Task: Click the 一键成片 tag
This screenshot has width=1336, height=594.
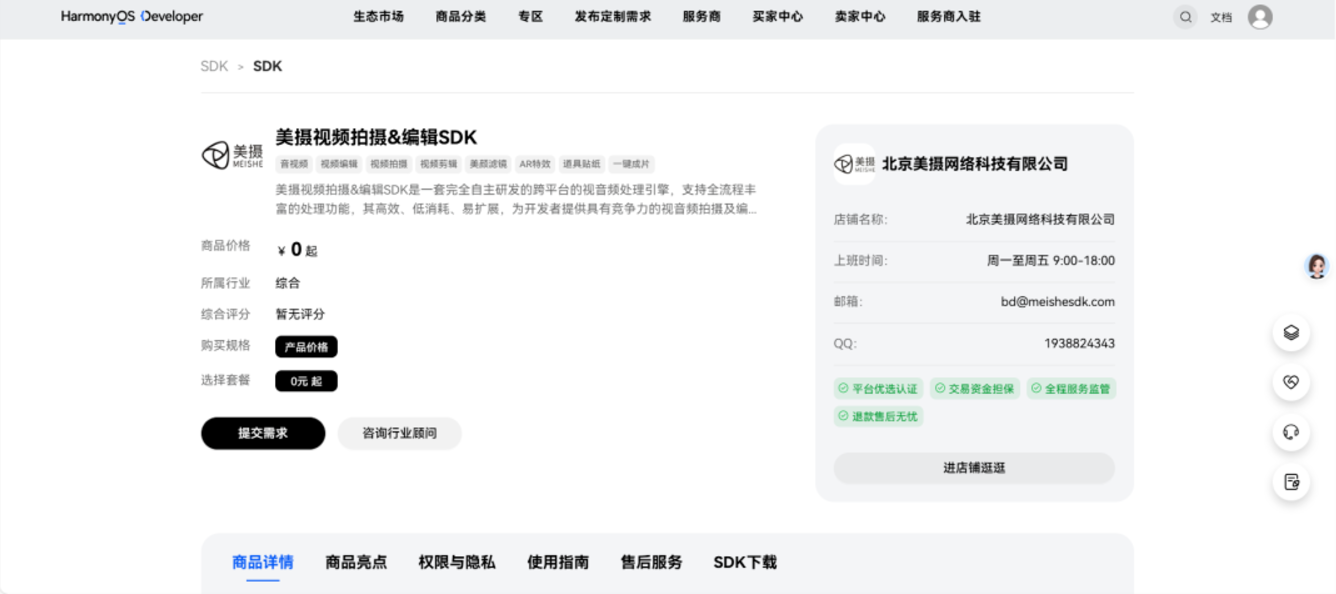Action: pos(632,164)
